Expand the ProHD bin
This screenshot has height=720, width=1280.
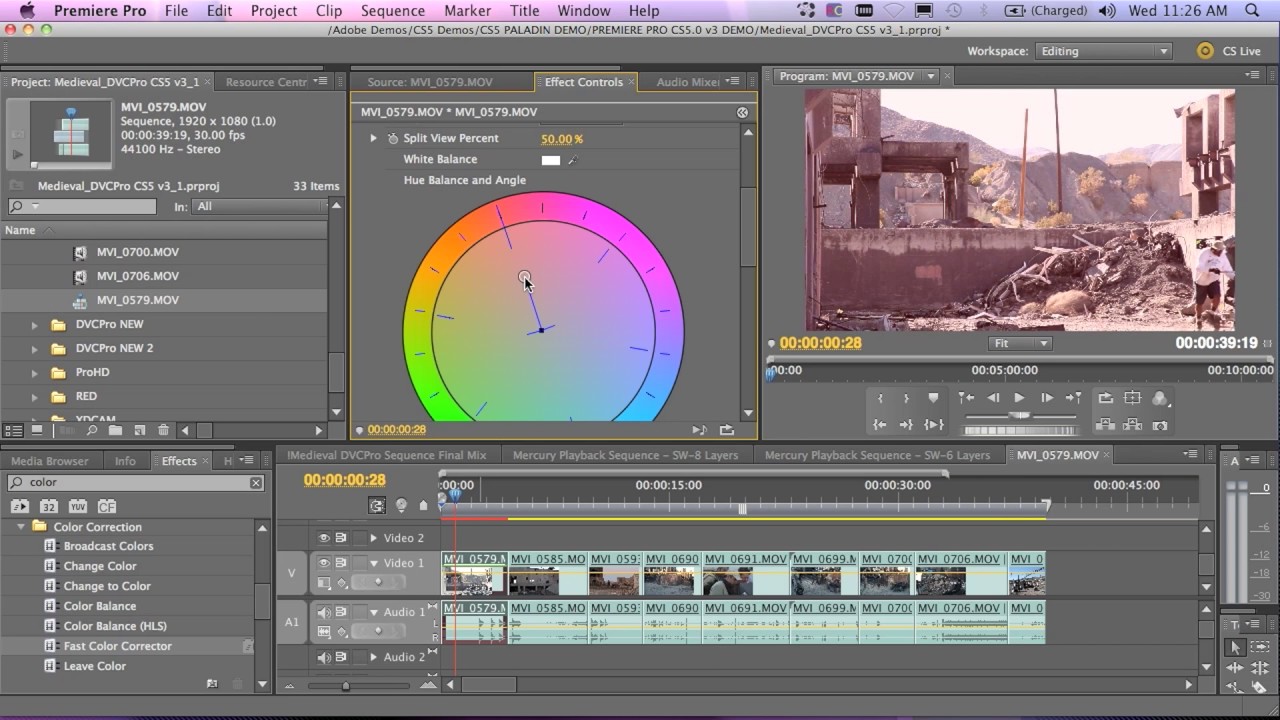[35, 372]
